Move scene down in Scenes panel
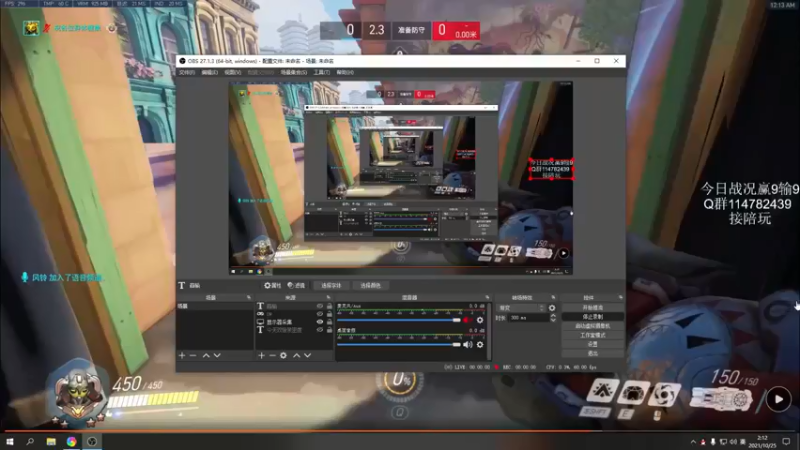 point(217,355)
